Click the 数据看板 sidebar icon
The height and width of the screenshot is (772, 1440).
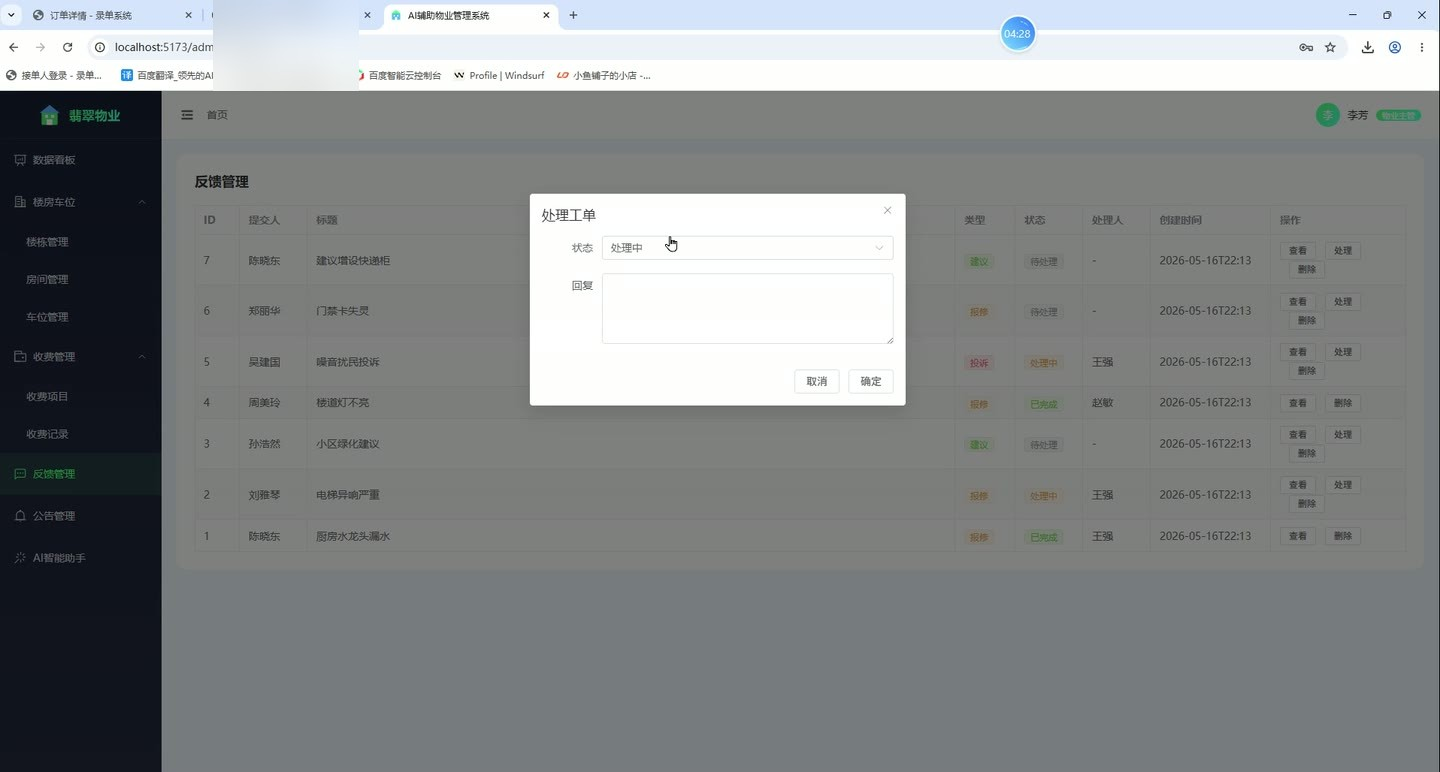(20, 160)
